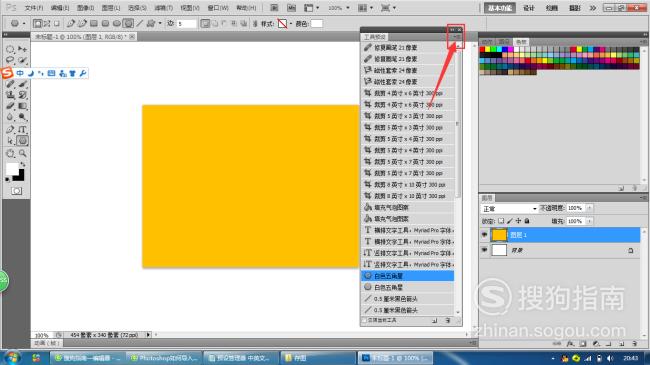This screenshot has height=365, width=650.
Task: Hide 背景 layer via eye icon
Action: [484, 250]
